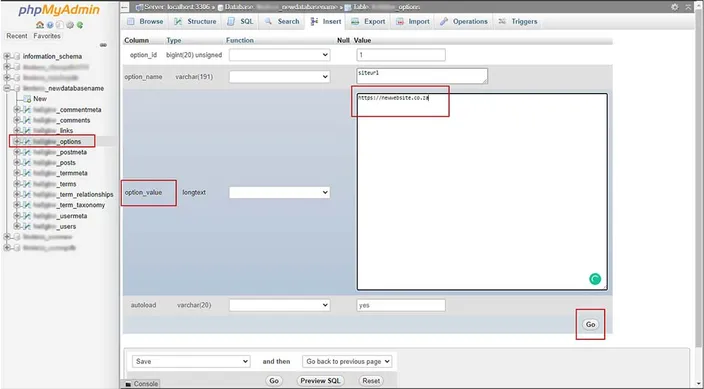Switch to the Structure tab
This screenshot has height=389, width=704.
point(195,22)
